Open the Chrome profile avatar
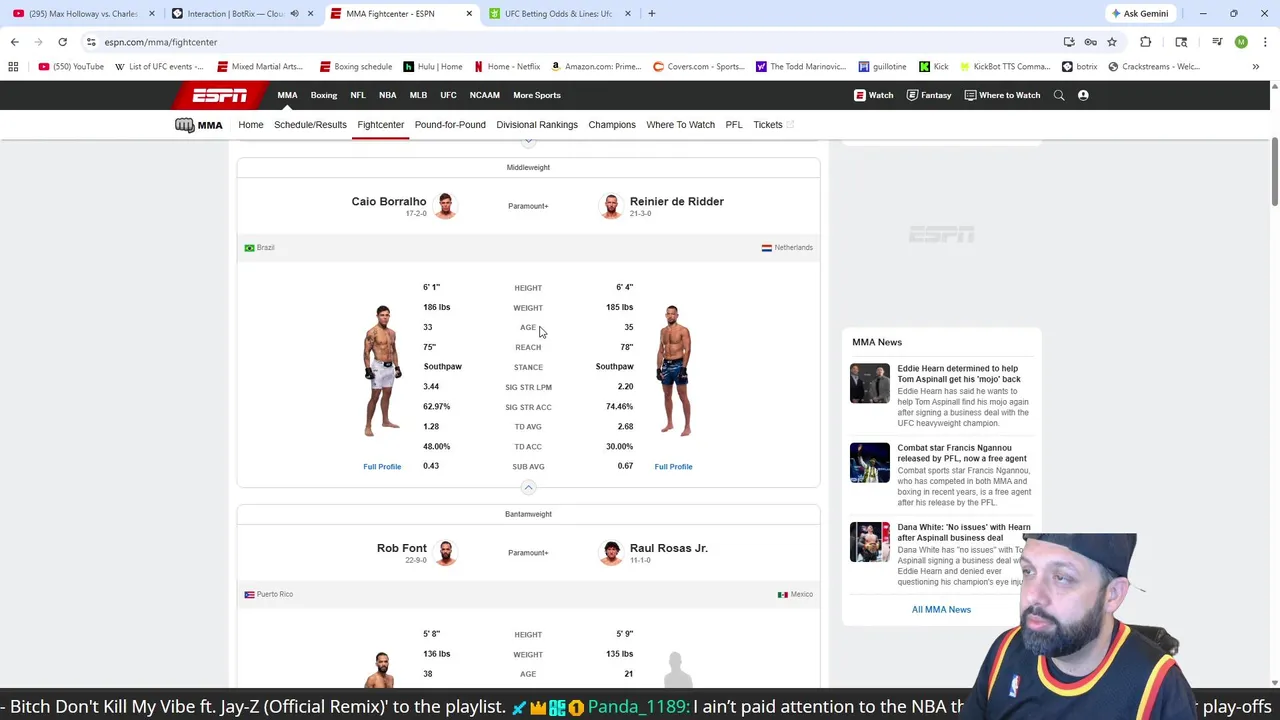 tap(1241, 42)
